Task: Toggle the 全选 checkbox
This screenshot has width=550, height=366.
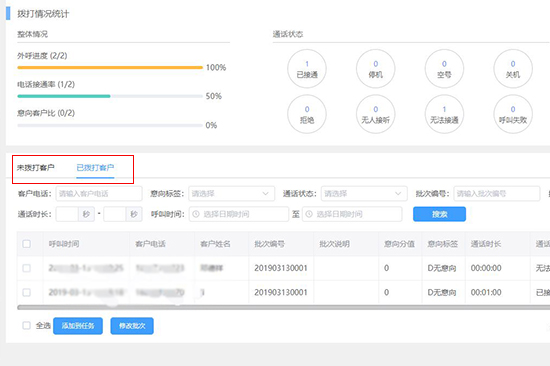Action: pos(27,326)
